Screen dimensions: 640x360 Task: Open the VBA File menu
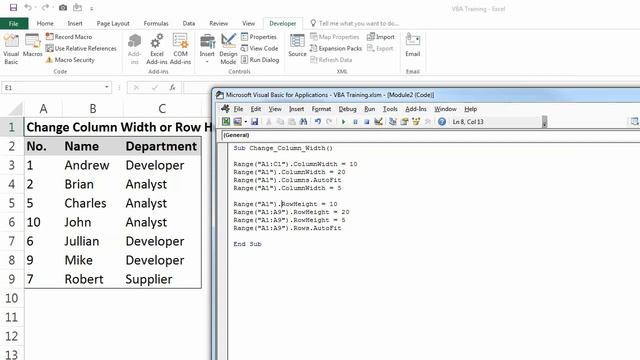238,109
